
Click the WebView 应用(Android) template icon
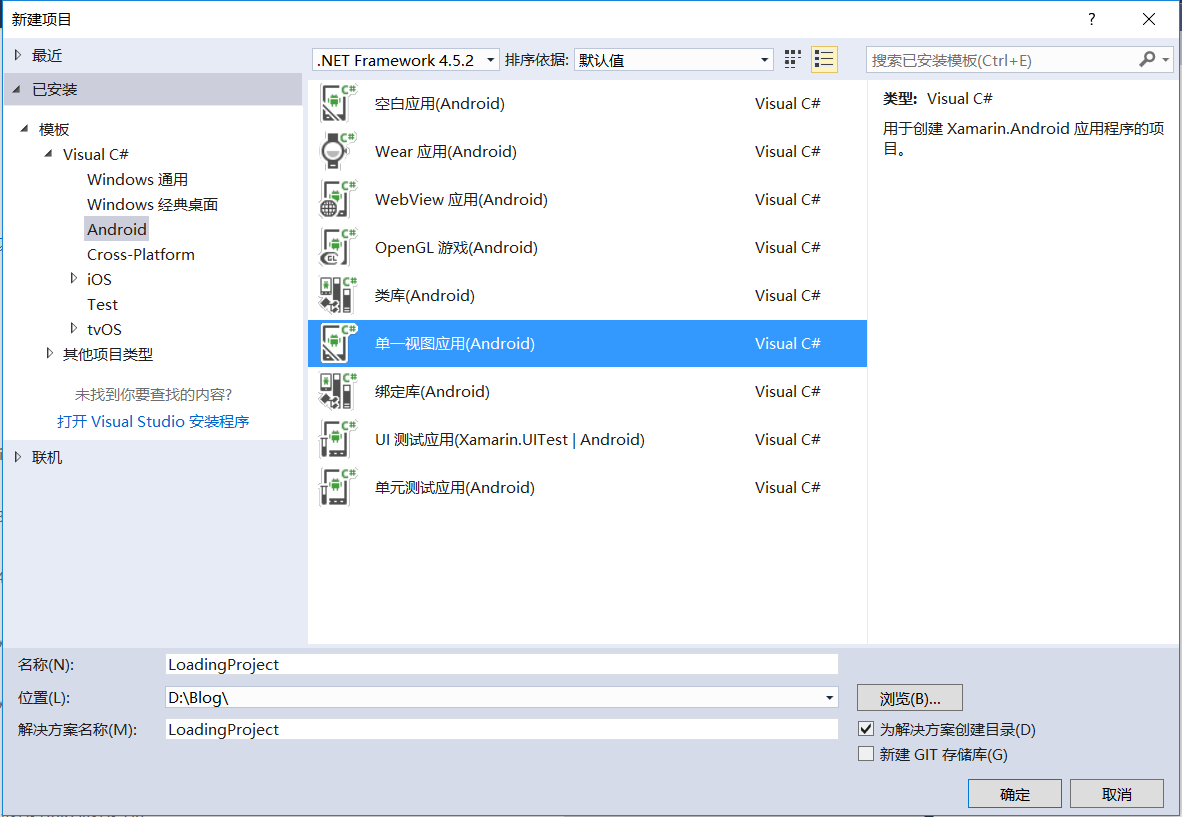click(x=338, y=200)
